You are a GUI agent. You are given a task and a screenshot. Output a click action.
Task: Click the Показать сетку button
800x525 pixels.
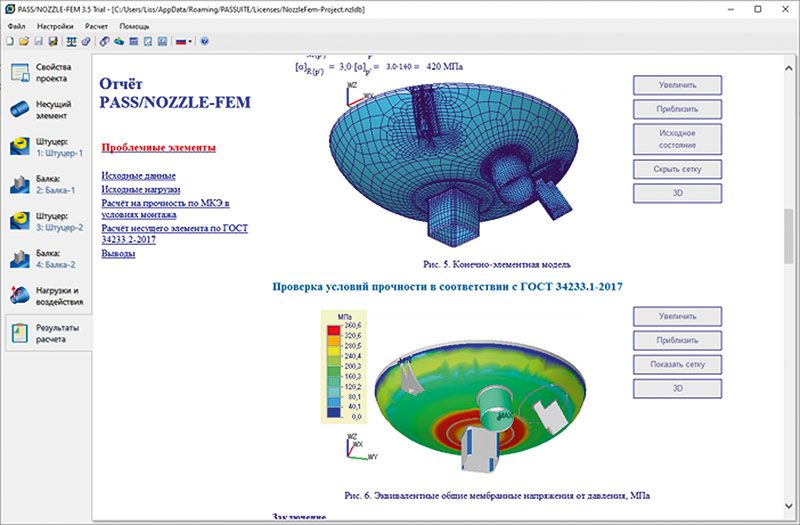pyautogui.click(x=678, y=364)
